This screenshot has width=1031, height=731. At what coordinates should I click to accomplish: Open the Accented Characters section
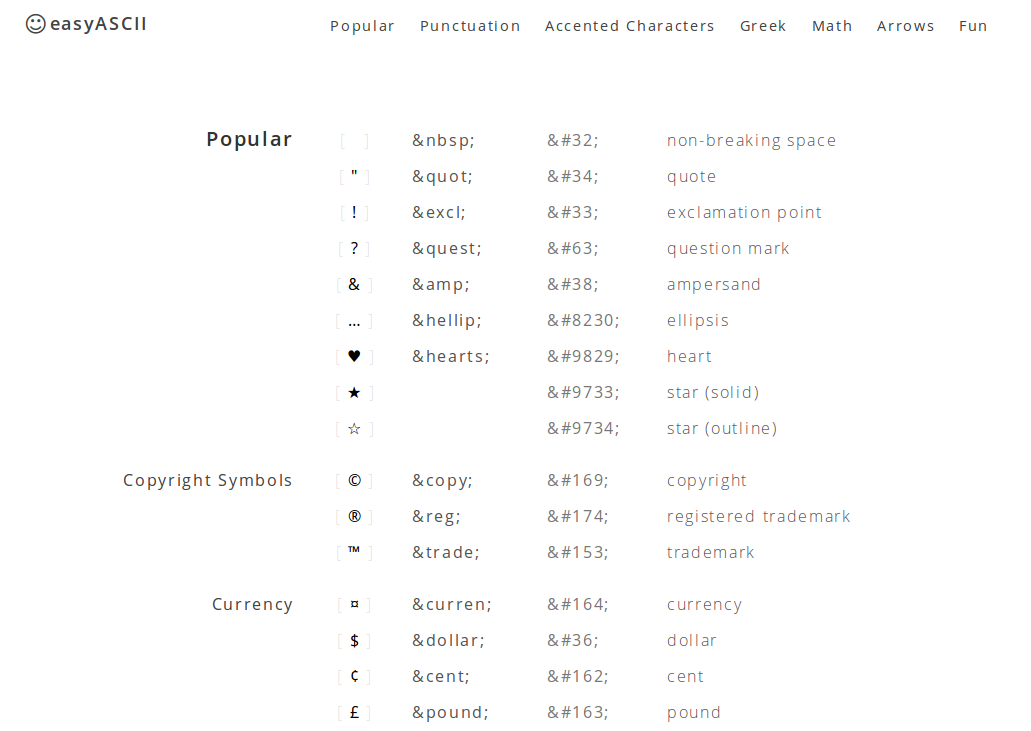tap(629, 26)
